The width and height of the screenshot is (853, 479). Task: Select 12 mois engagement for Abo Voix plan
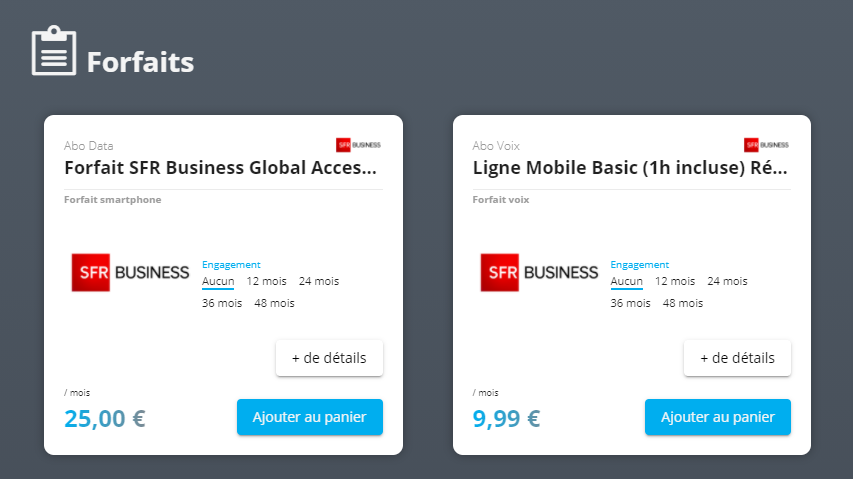click(x=675, y=281)
